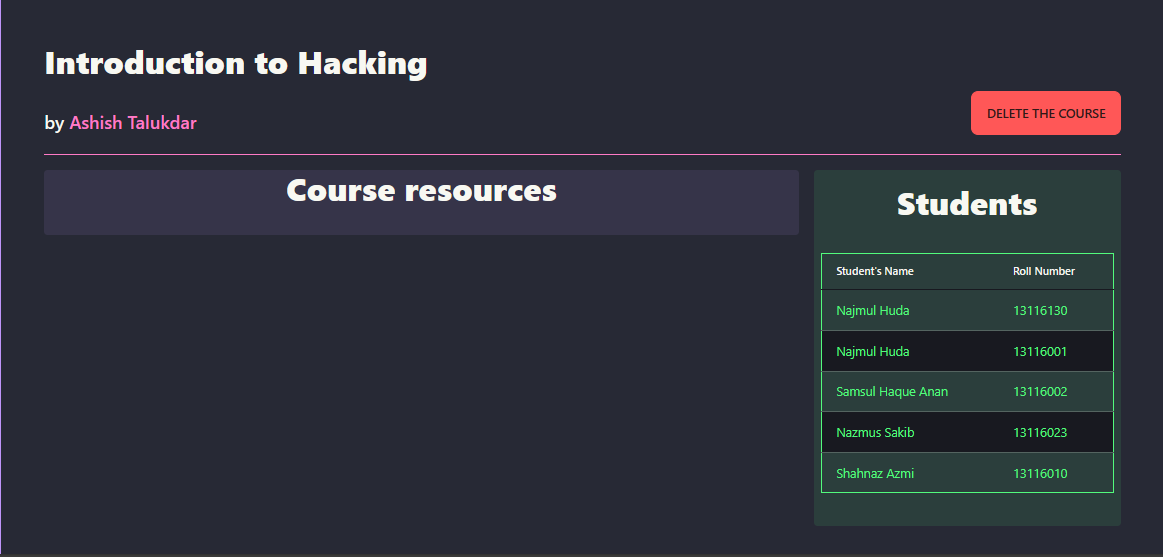Screen dimensions: 1163x557
Task: Select roll number 13116130
Action: [x=1040, y=311]
